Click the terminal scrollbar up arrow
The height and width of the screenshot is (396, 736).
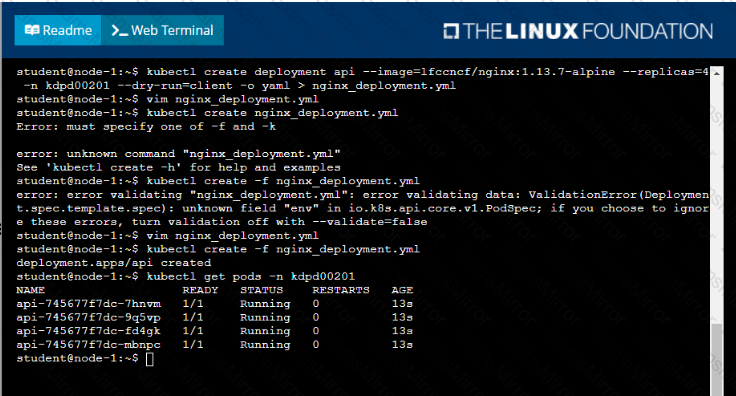coord(716,73)
